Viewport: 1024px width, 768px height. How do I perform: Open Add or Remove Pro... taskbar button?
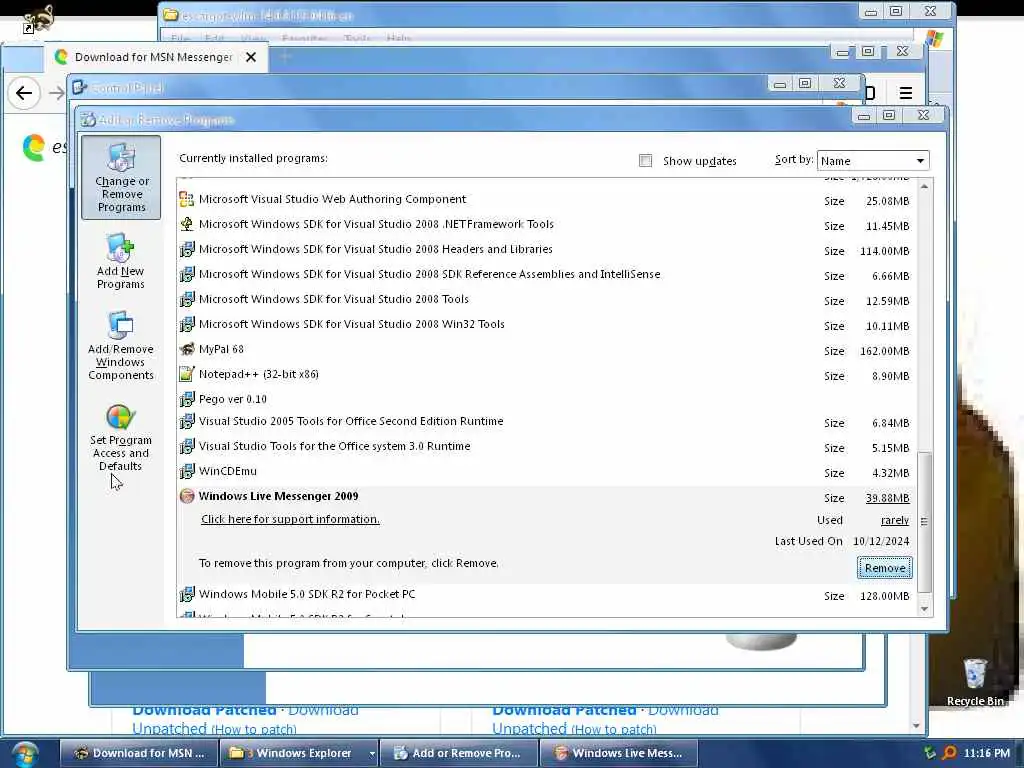[458, 753]
